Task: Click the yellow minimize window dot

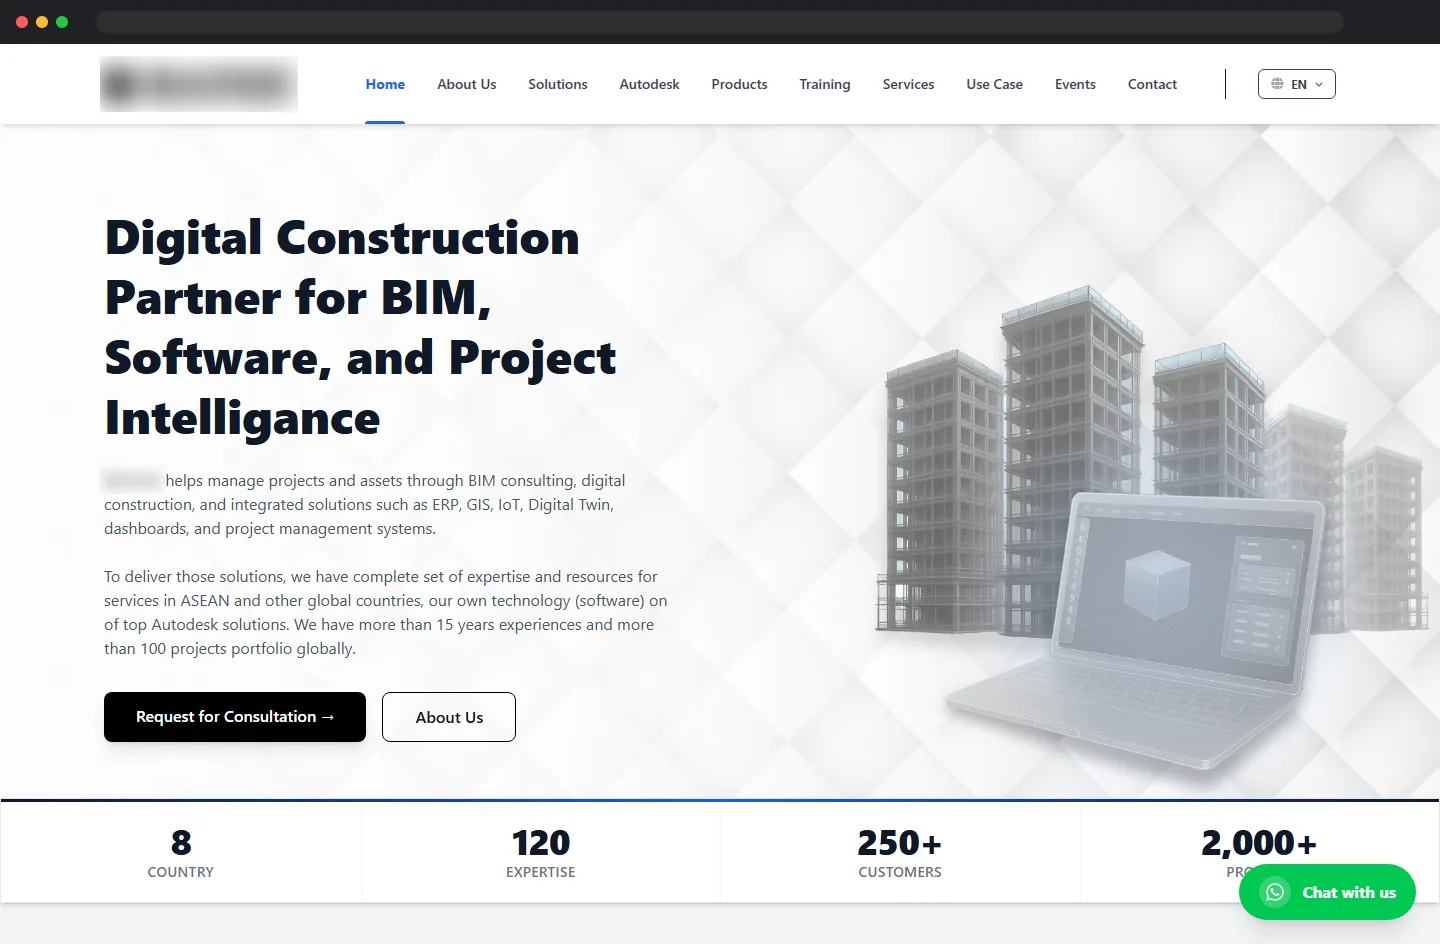Action: (x=42, y=22)
